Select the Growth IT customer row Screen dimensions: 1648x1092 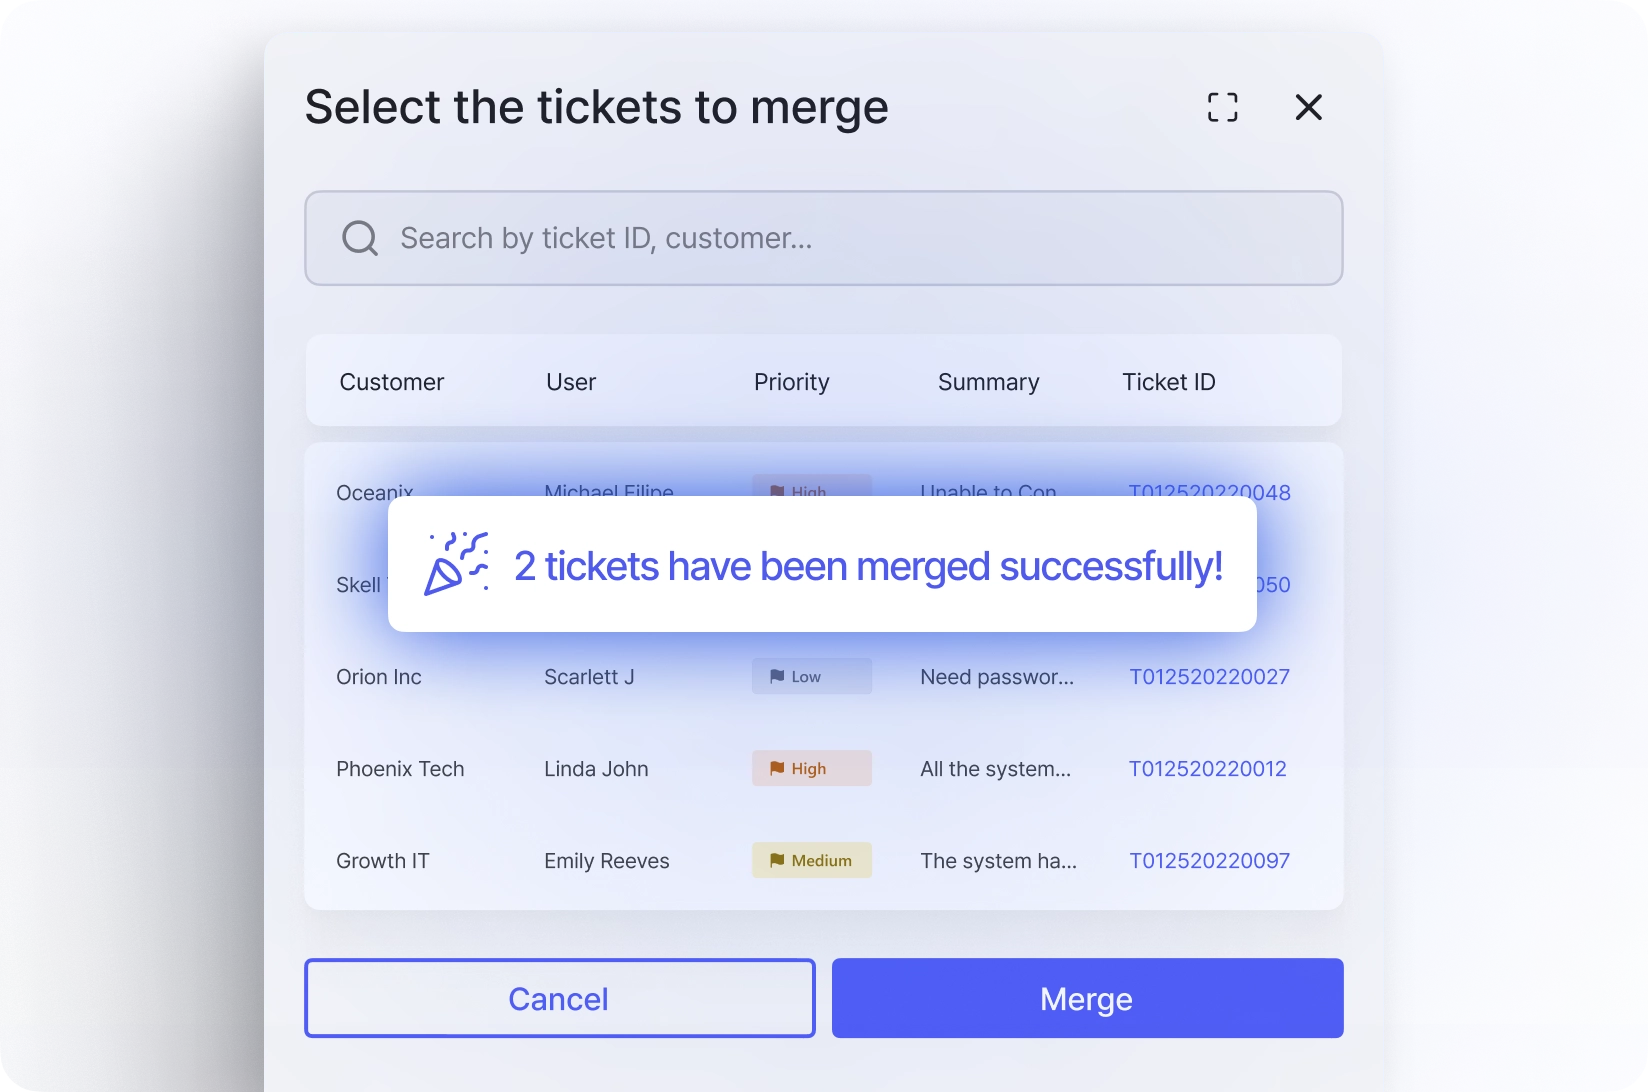click(383, 861)
